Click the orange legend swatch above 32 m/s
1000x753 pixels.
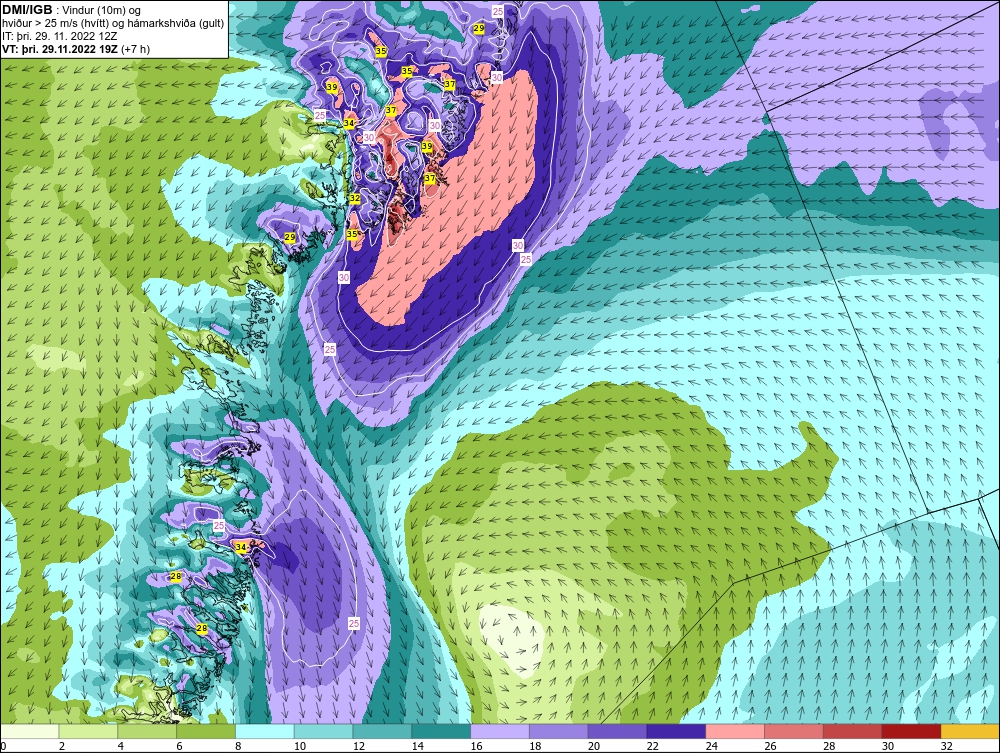point(970,731)
